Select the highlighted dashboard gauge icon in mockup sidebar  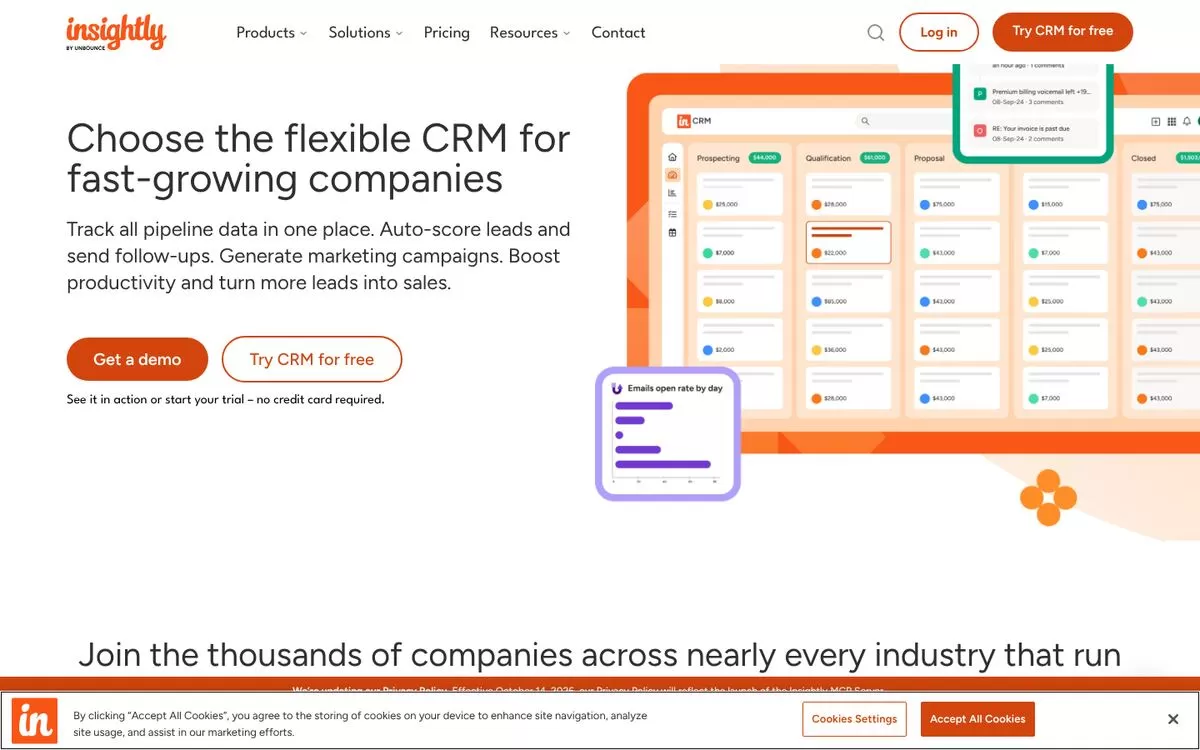[672, 175]
